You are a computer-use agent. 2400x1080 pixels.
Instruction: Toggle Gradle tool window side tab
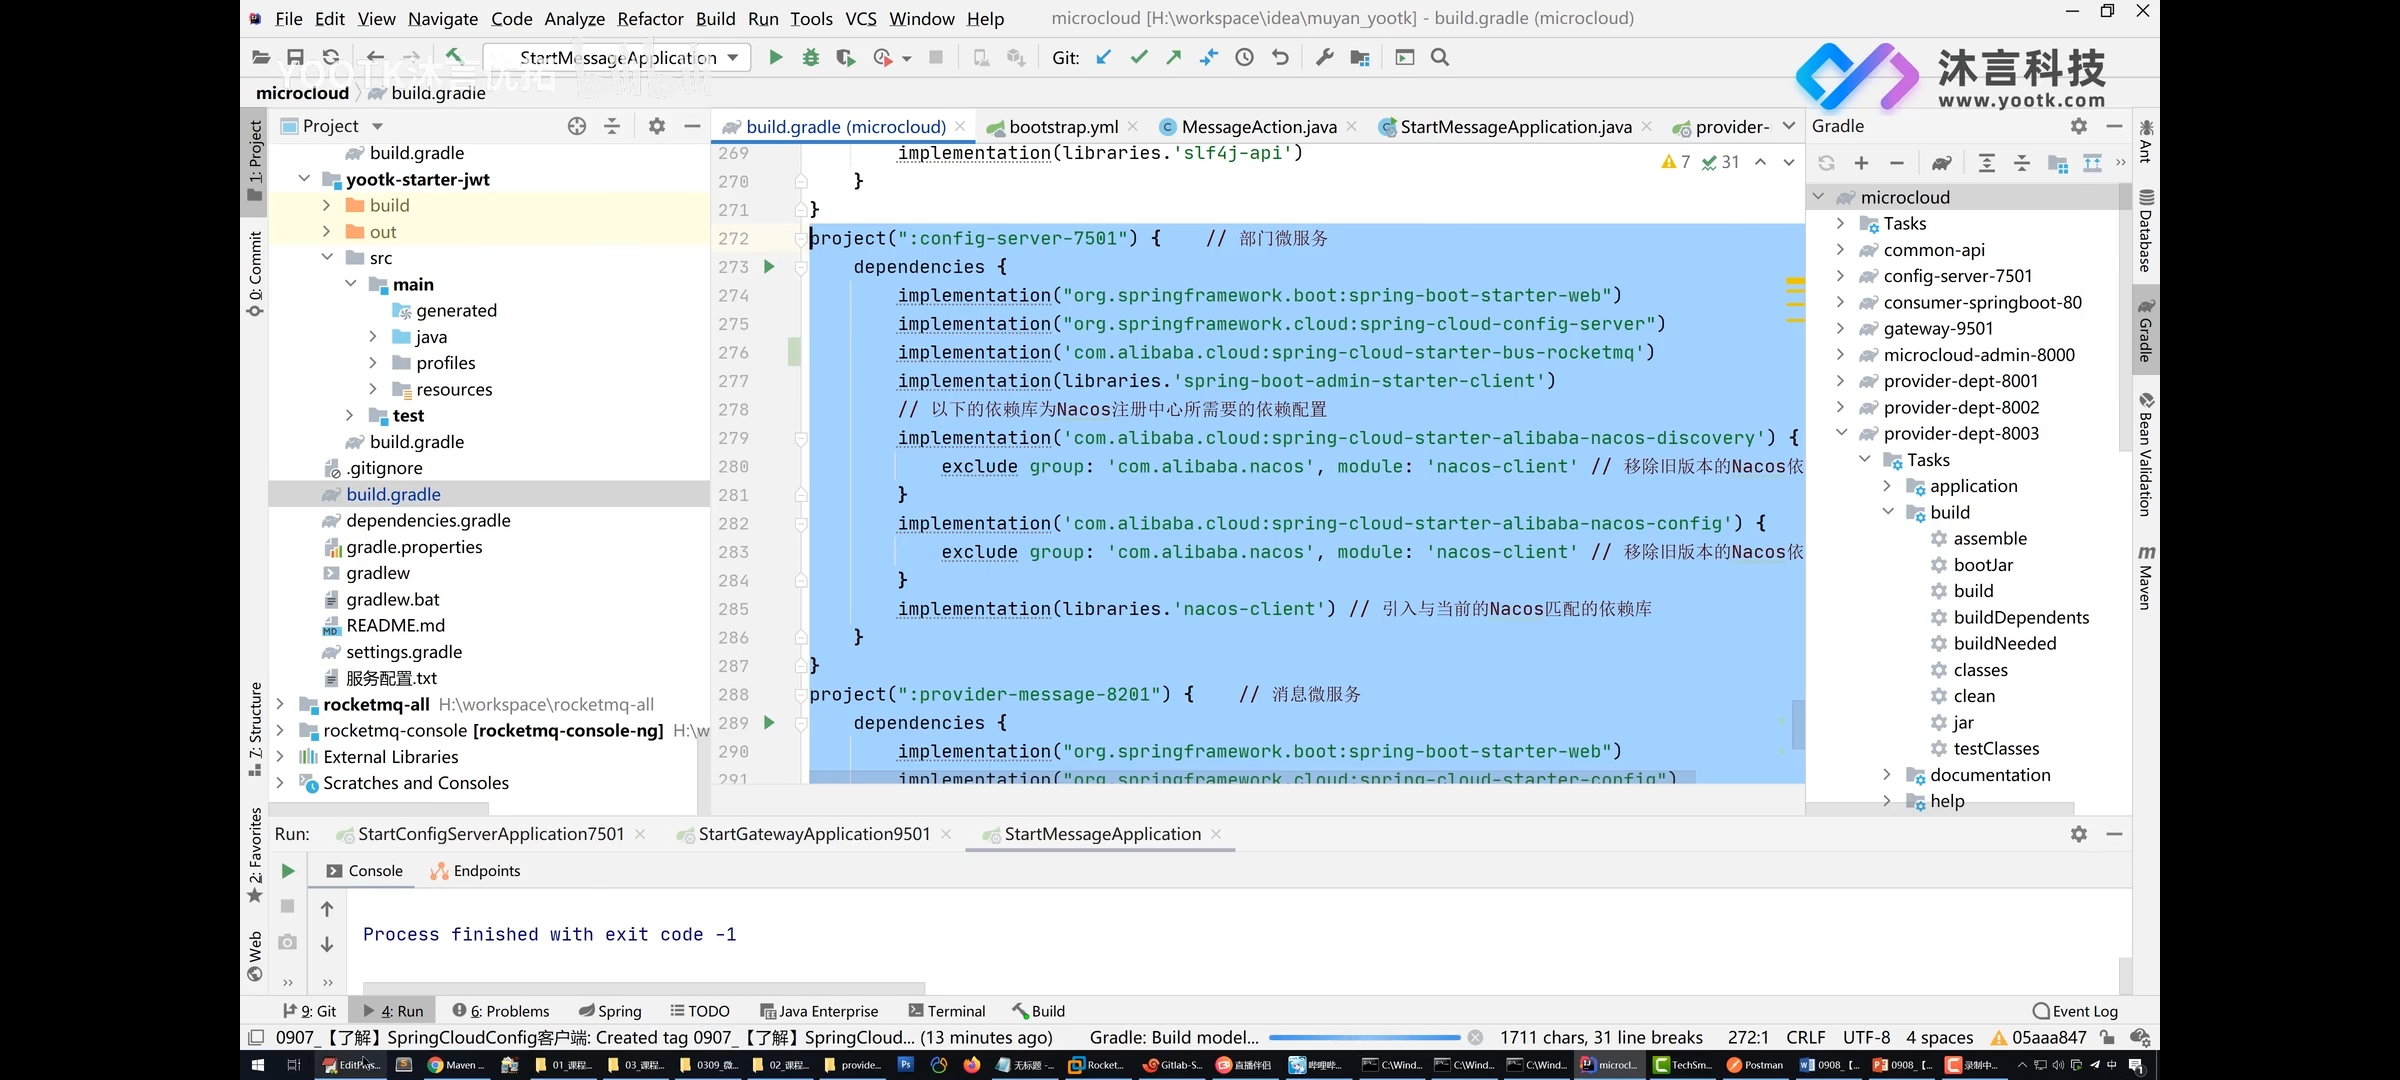pyautogui.click(x=2146, y=330)
